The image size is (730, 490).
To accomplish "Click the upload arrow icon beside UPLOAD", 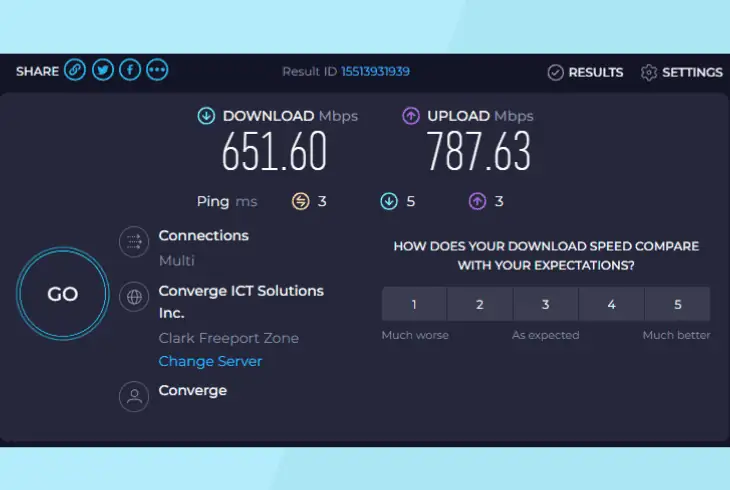I will (411, 116).
